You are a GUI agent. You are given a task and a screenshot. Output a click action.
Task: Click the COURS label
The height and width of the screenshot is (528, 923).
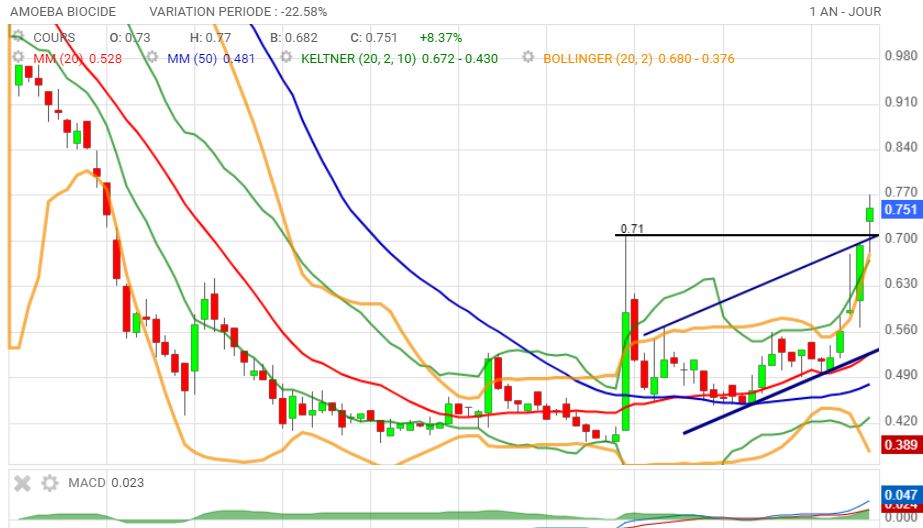pyautogui.click(x=54, y=38)
